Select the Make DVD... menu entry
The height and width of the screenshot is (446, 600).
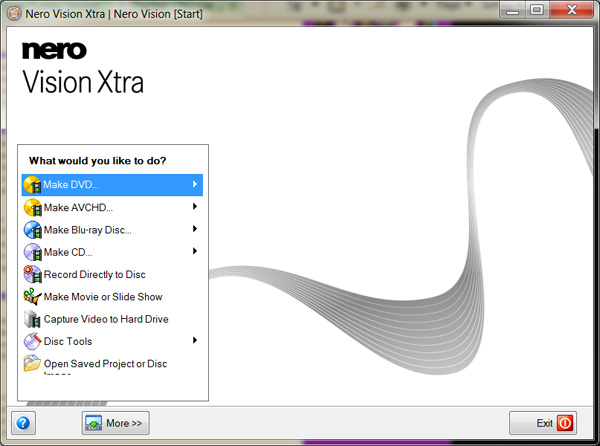click(x=112, y=185)
